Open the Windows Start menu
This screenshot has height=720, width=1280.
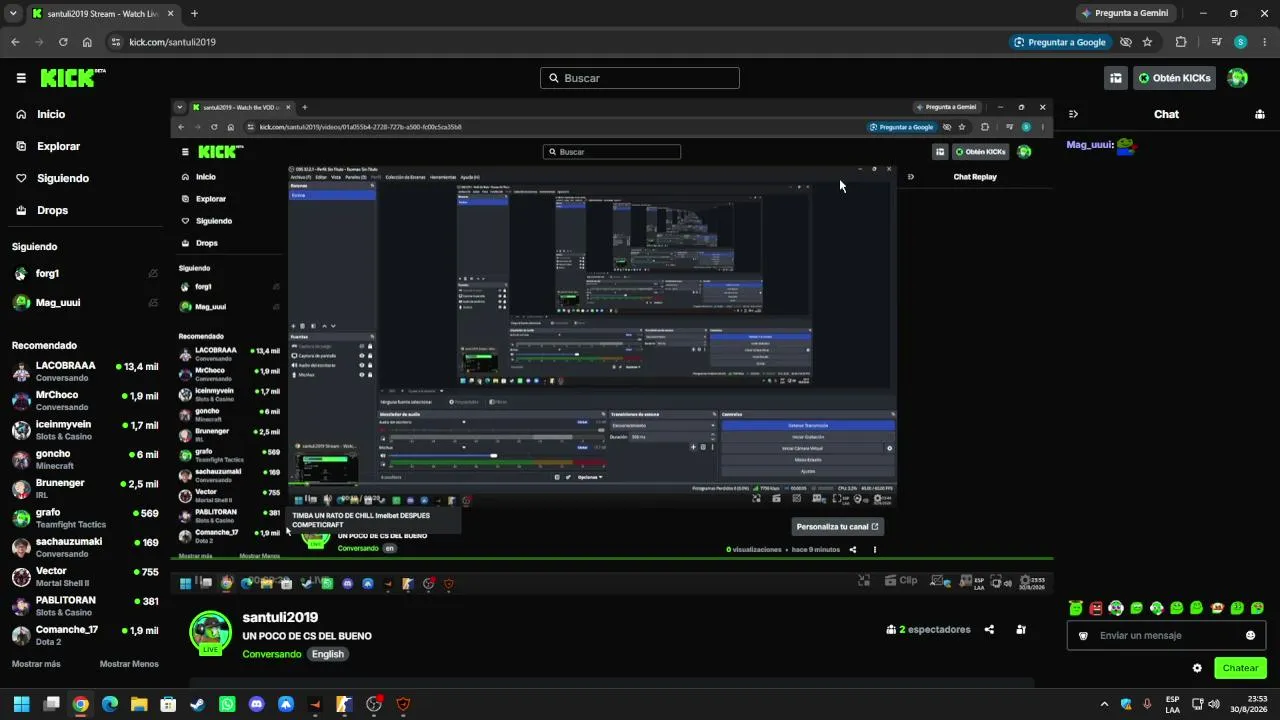[x=21, y=704]
